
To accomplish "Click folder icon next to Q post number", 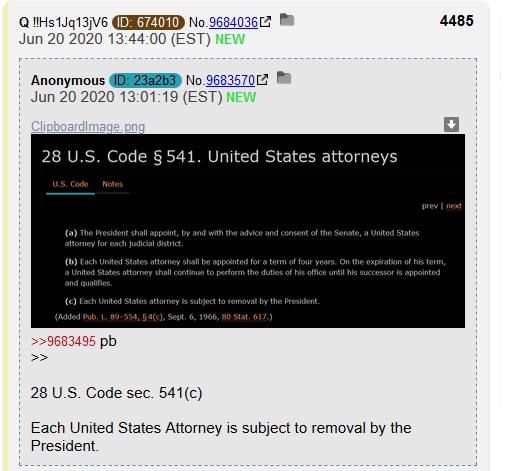I will 287,20.
